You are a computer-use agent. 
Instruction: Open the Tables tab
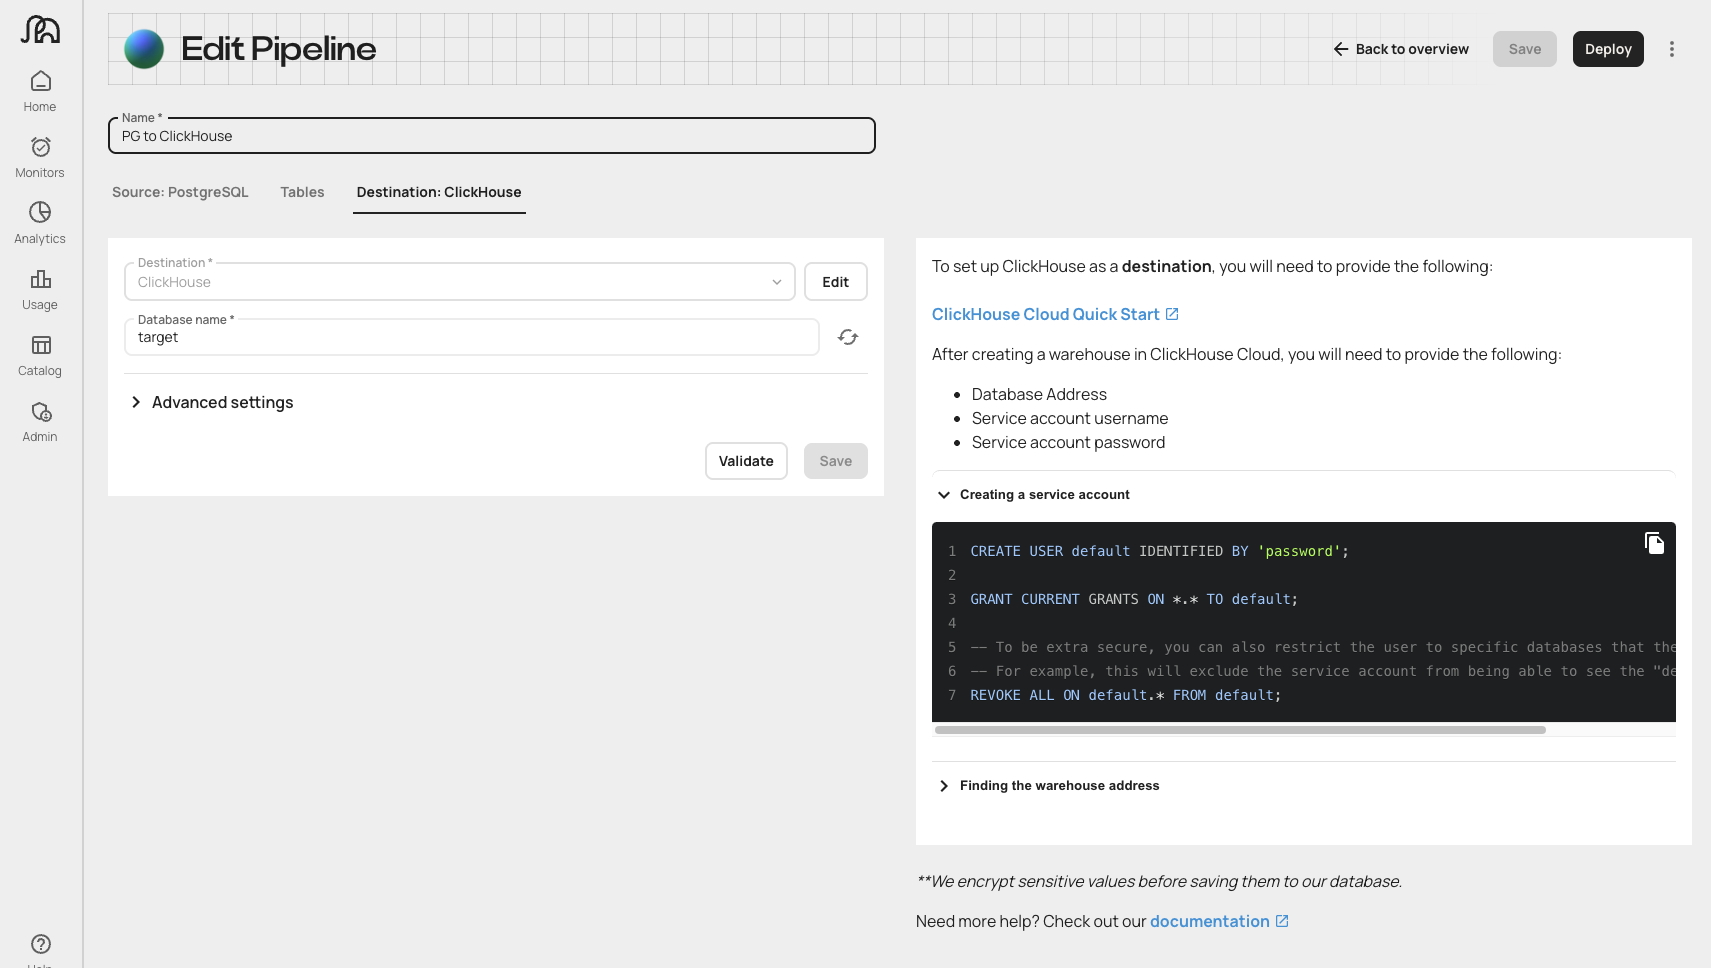click(302, 192)
